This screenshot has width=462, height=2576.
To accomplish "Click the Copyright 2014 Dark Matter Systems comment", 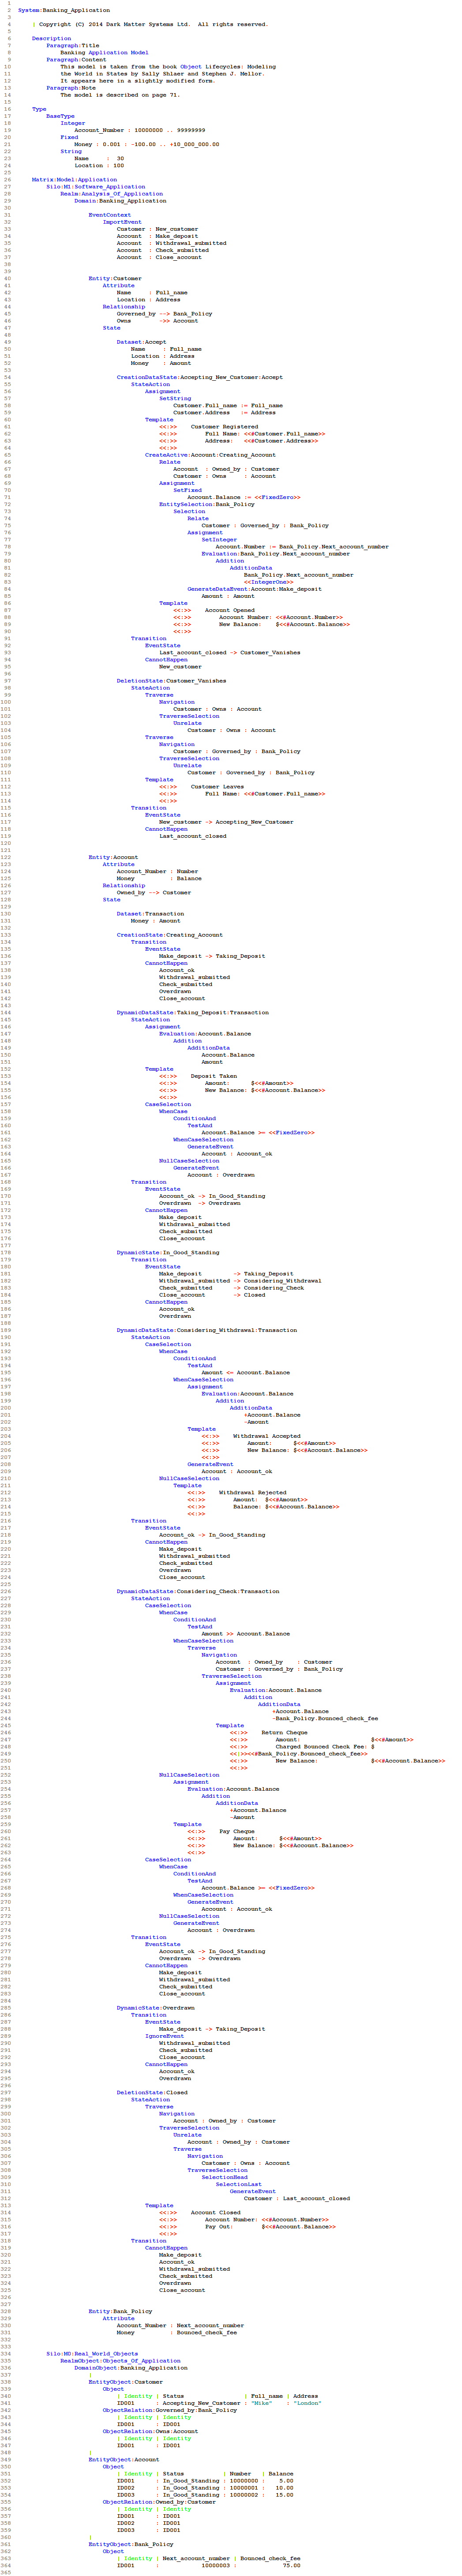I will [x=150, y=24].
